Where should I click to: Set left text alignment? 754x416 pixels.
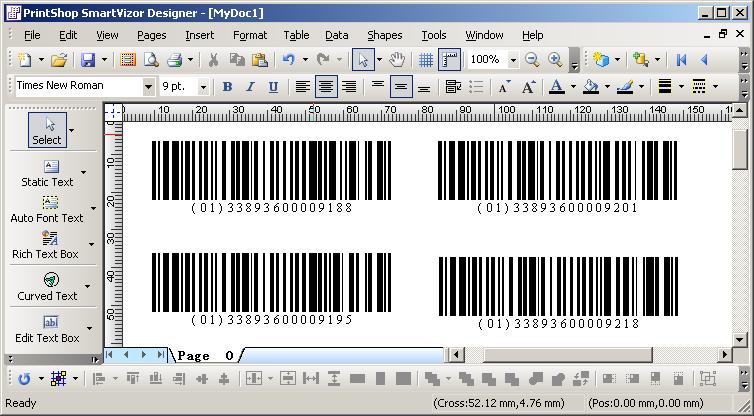tap(302, 87)
